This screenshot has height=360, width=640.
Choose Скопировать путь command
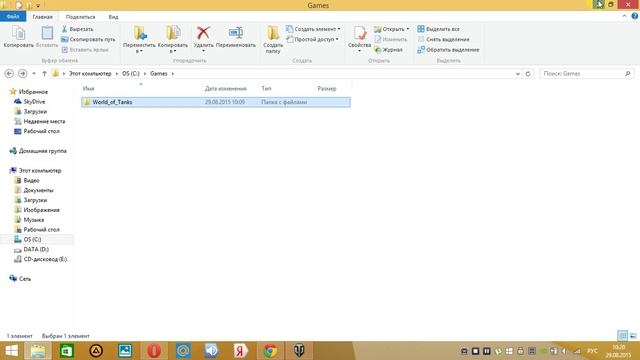88,39
